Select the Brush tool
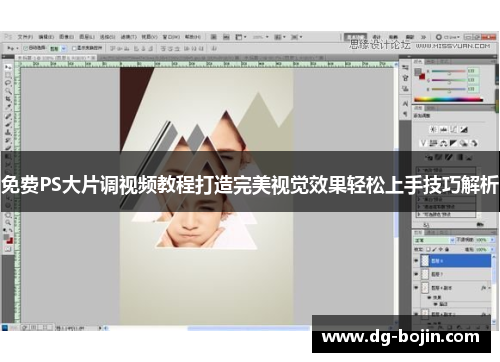The width and height of the screenshot is (500, 362). point(8,124)
